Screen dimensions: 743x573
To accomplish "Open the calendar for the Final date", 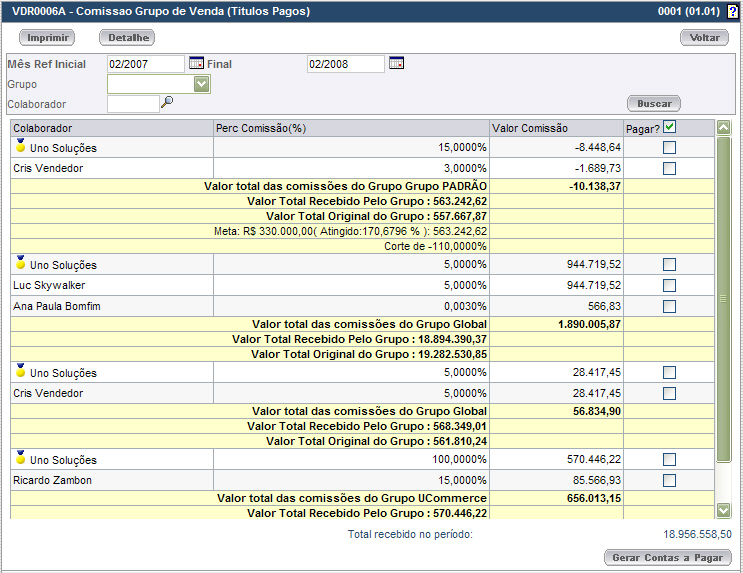I will [x=397, y=64].
